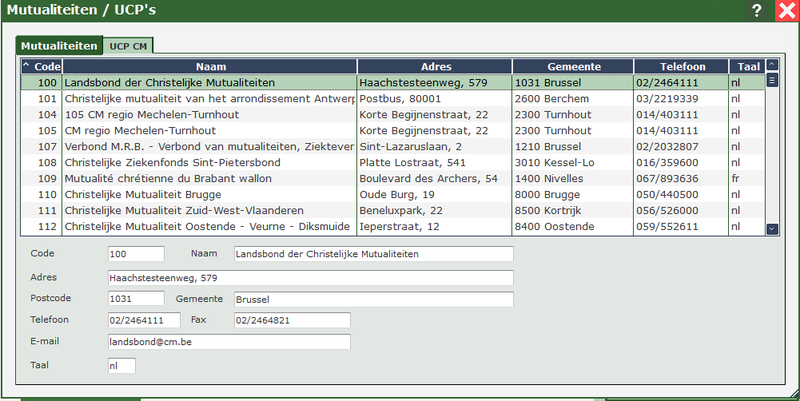This screenshot has height=401, width=800.
Task: Sort by the Adres column header
Action: tap(436, 66)
